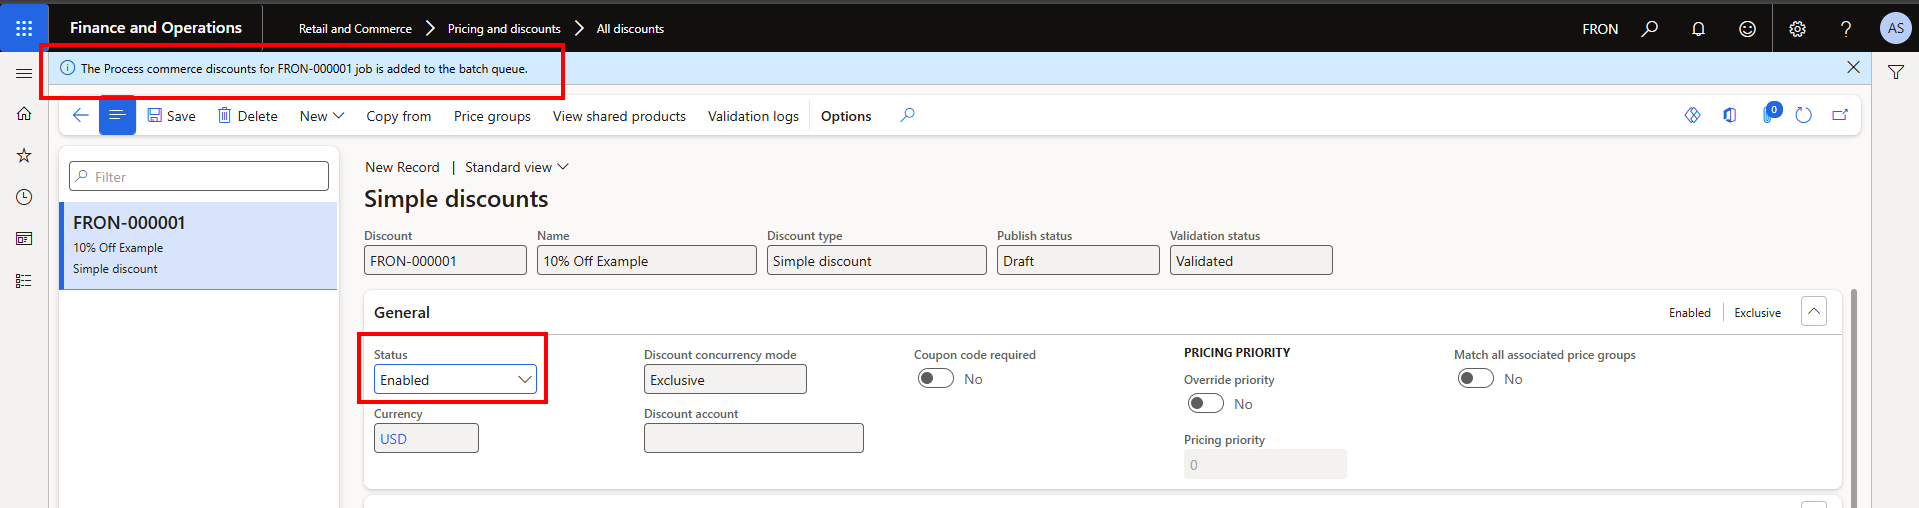Open the Status dropdown

pos(455,380)
